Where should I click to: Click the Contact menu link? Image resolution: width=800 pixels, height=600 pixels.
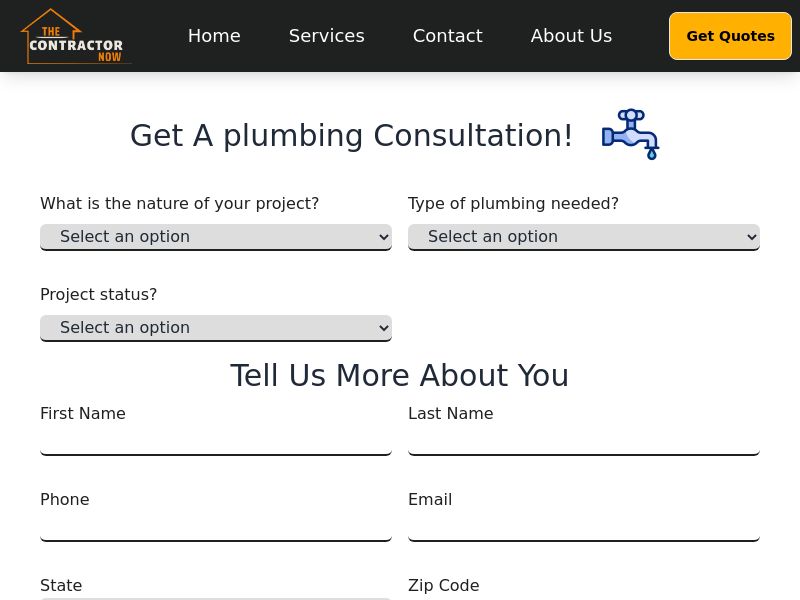tap(447, 35)
